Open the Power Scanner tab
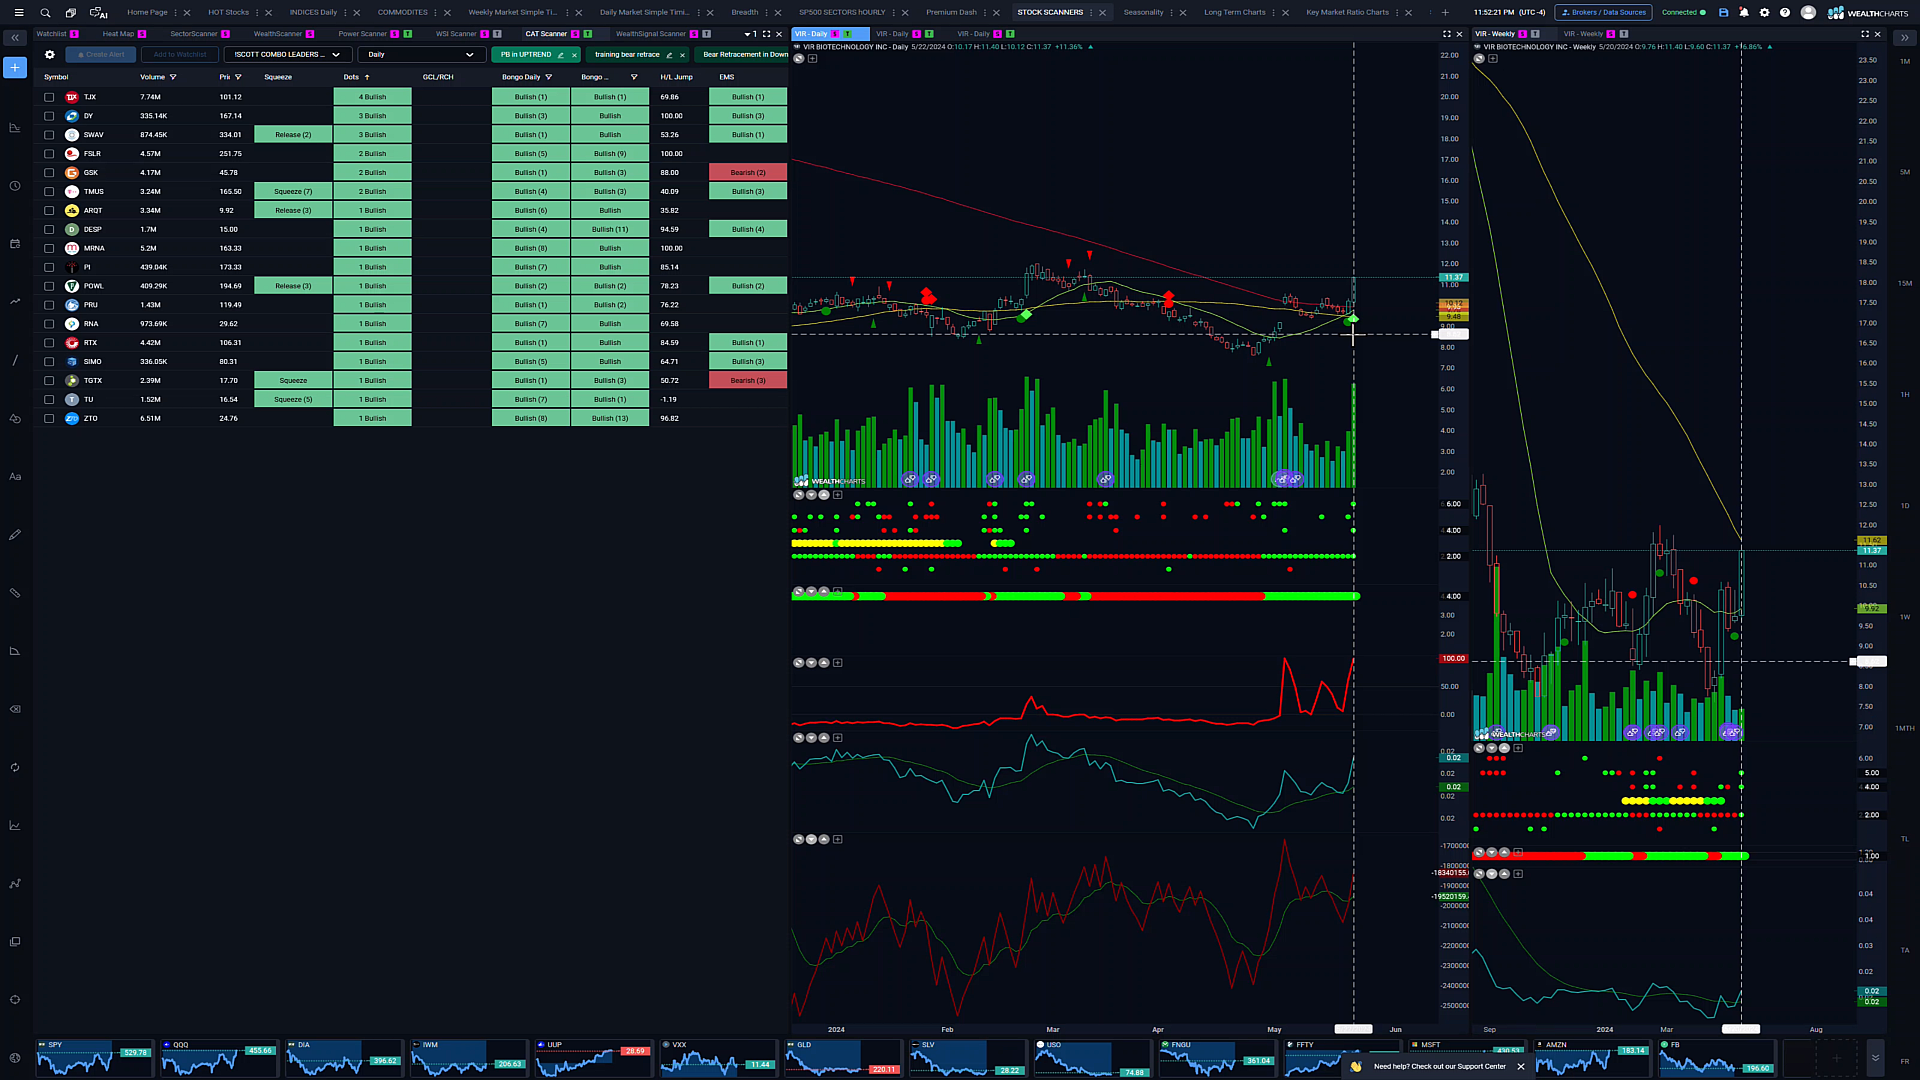Viewport: 1920px width, 1080px height. tap(362, 34)
